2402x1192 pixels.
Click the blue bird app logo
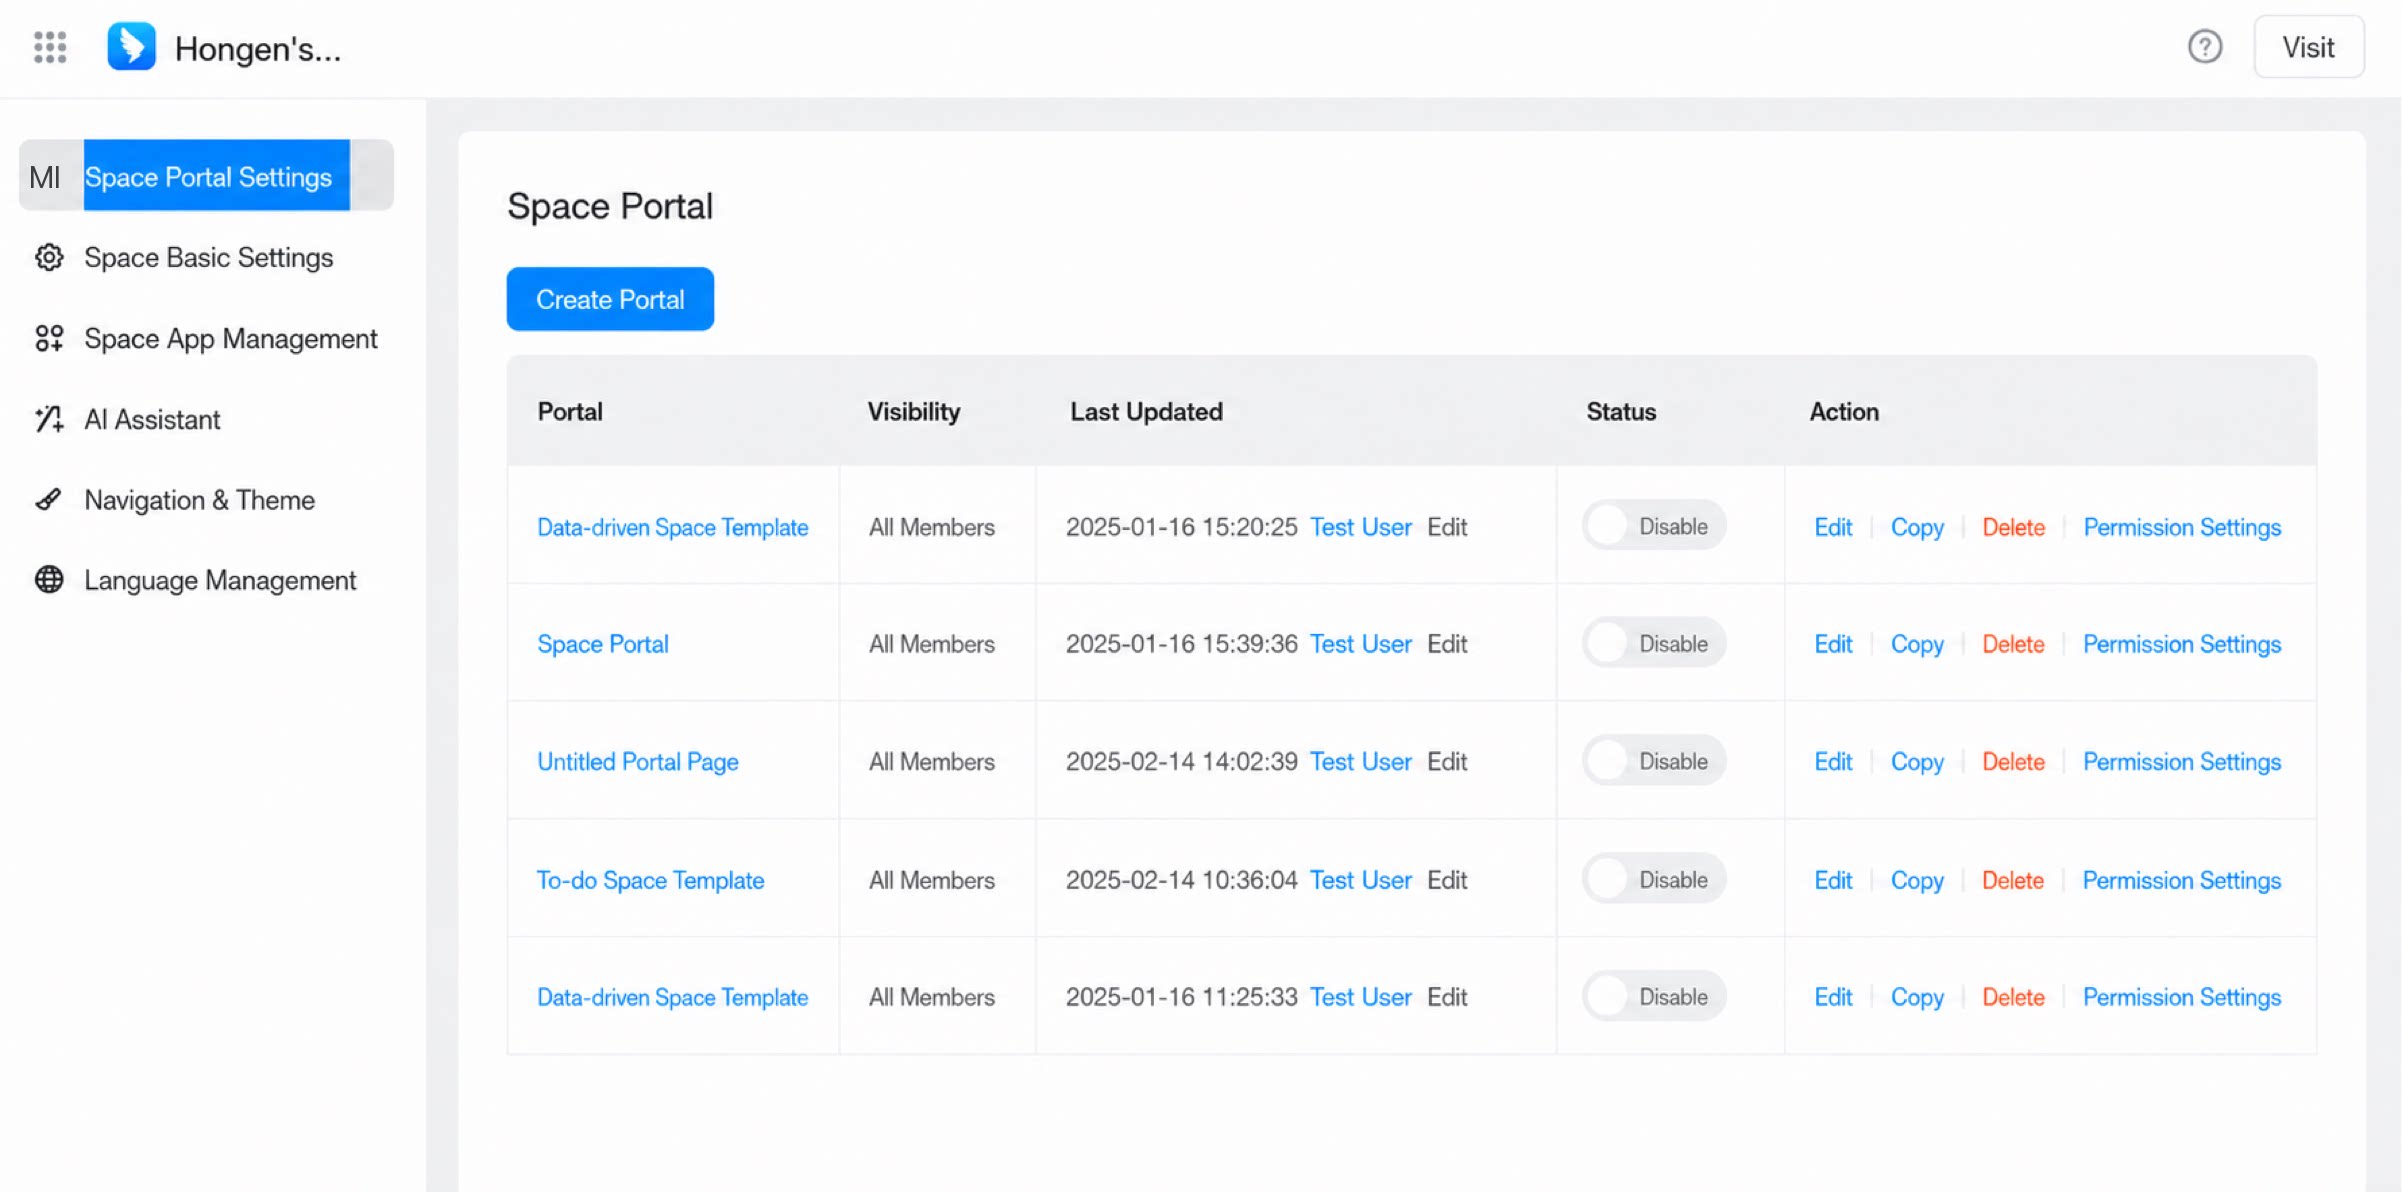[x=132, y=47]
